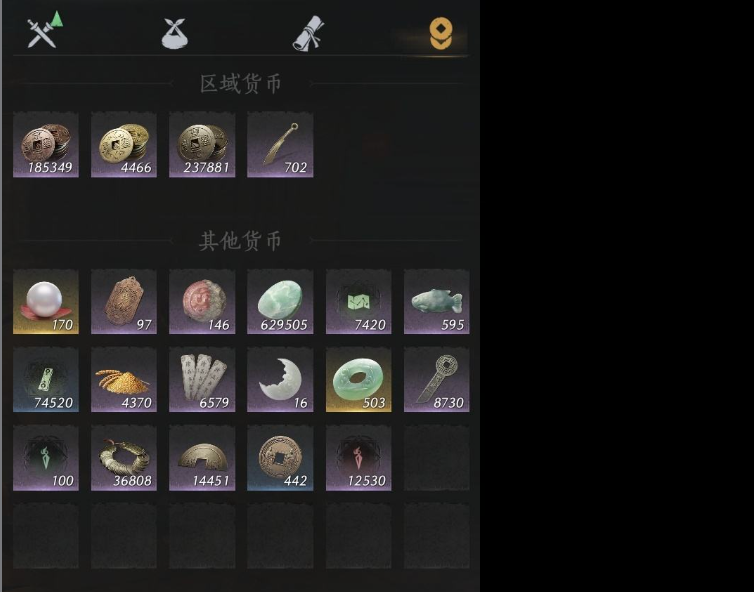The width and height of the screenshot is (754, 592).
Task: Select the copper coins showing 185349
Action: click(46, 145)
